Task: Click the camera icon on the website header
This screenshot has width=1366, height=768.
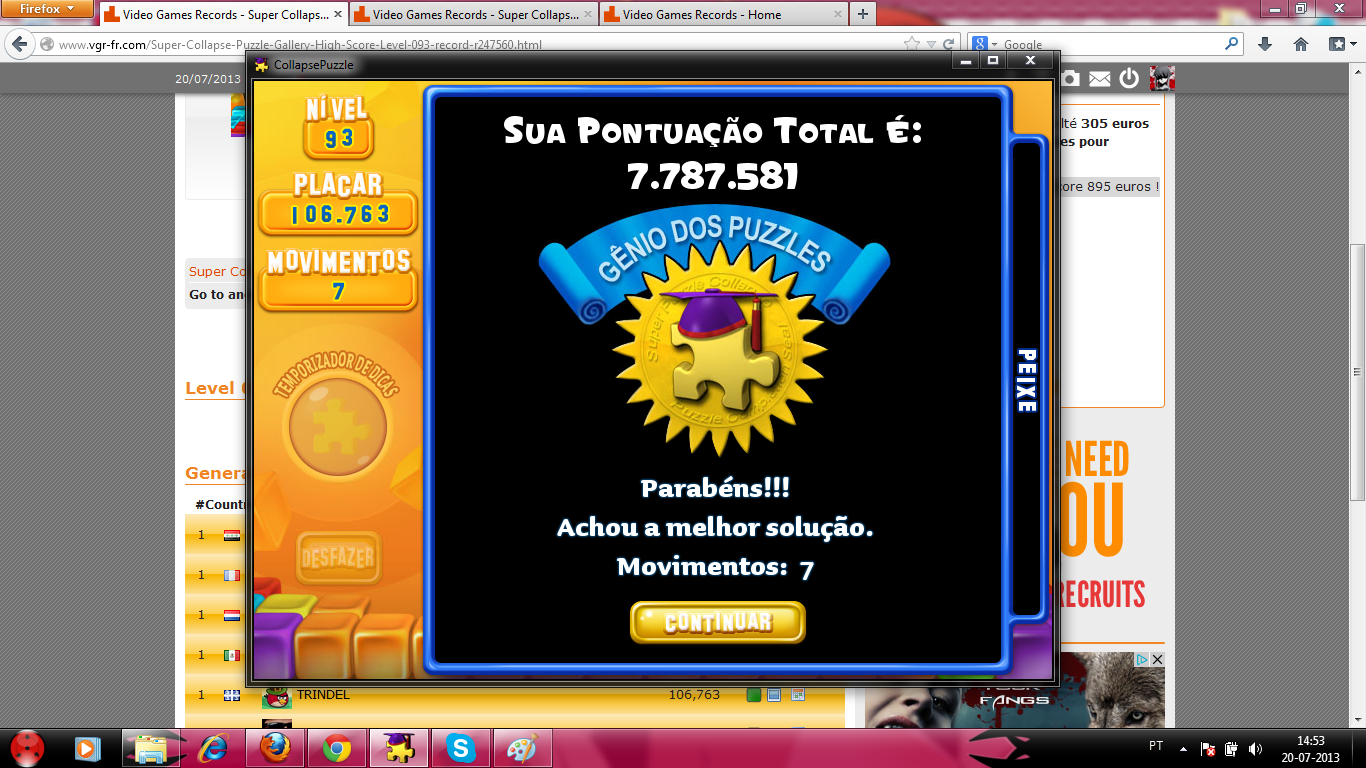Action: coord(1070,79)
